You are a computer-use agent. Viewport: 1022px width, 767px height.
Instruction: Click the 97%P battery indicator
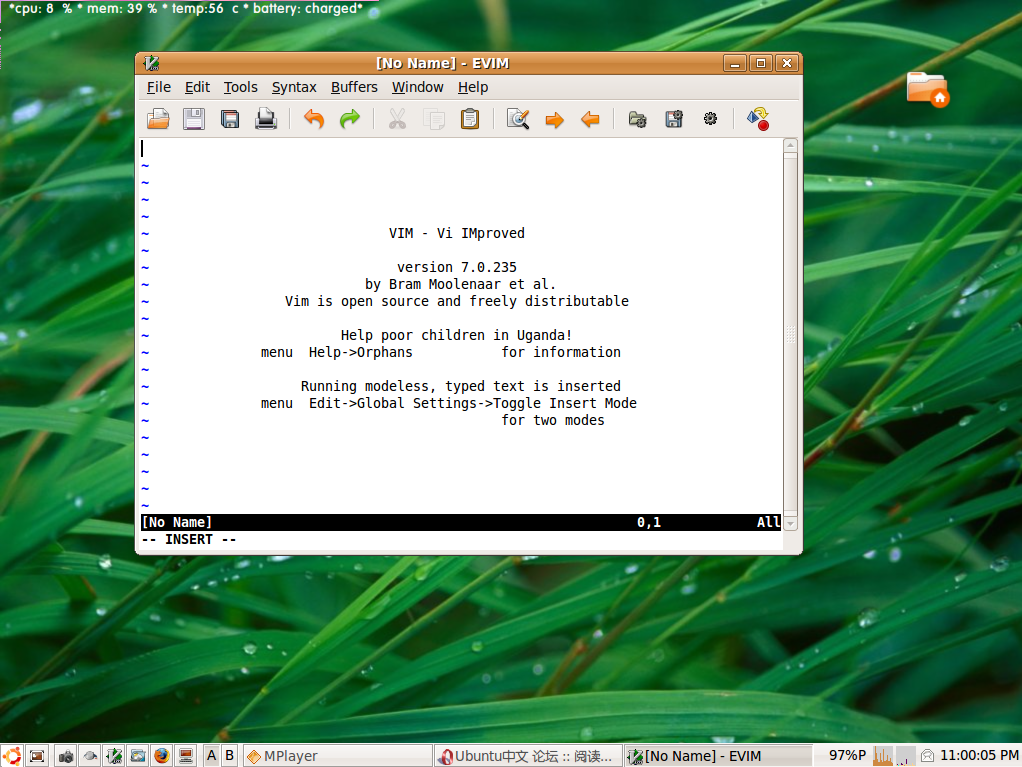click(x=847, y=756)
